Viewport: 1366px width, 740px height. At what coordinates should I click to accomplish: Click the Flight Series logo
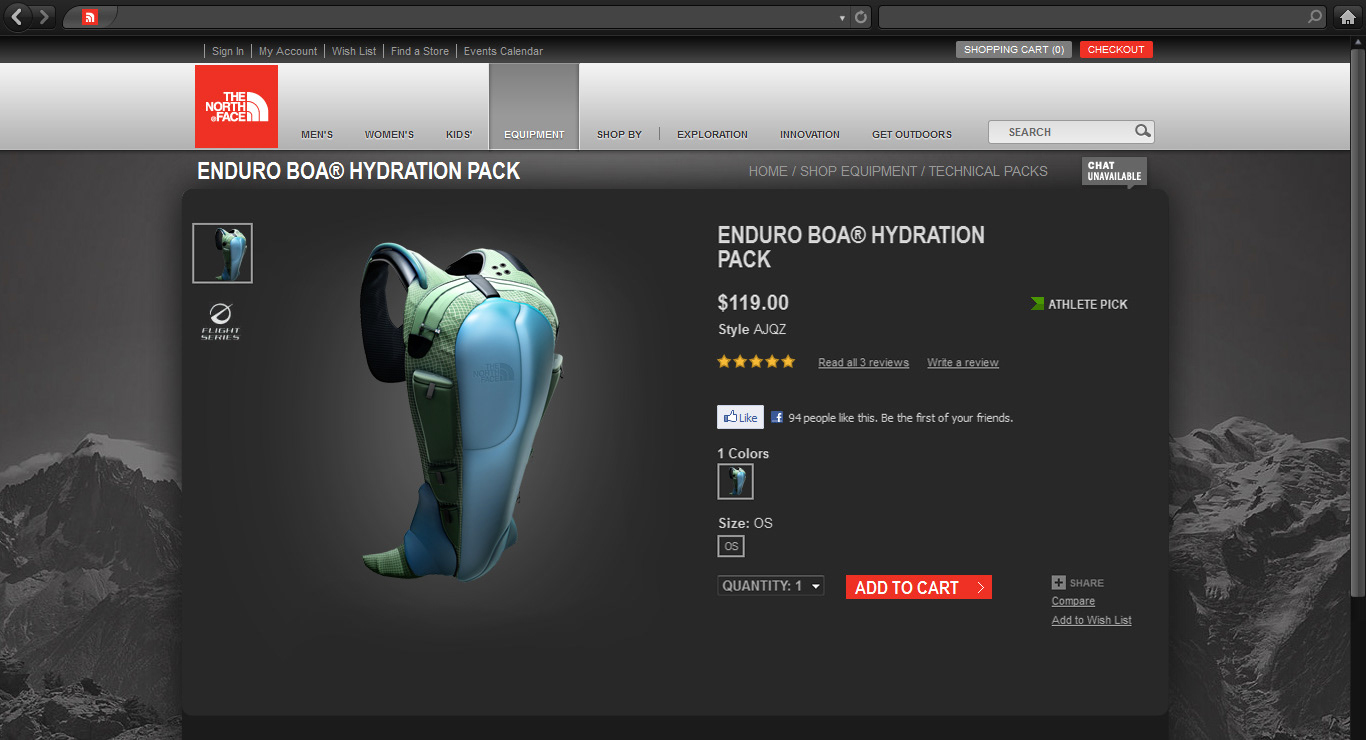[x=220, y=321]
